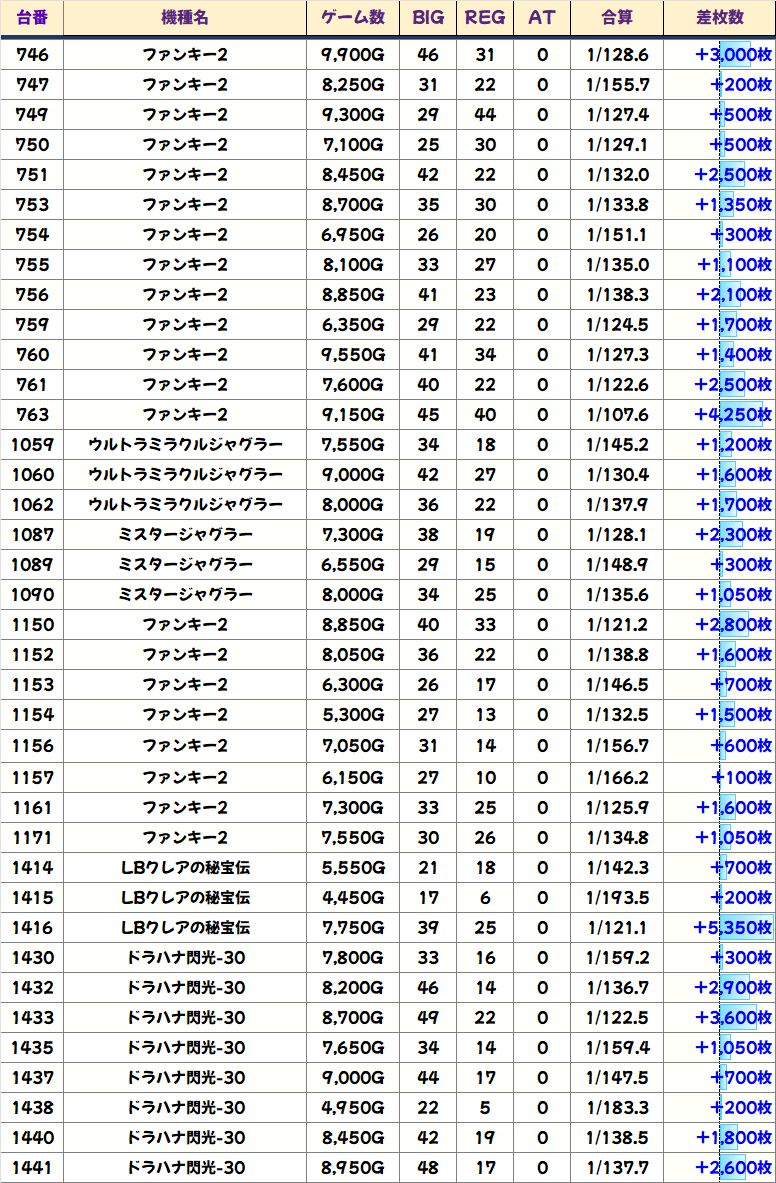Viewport: 776px width, 1183px height.
Task: Click the 差枚数 column header
Action: [719, 18]
